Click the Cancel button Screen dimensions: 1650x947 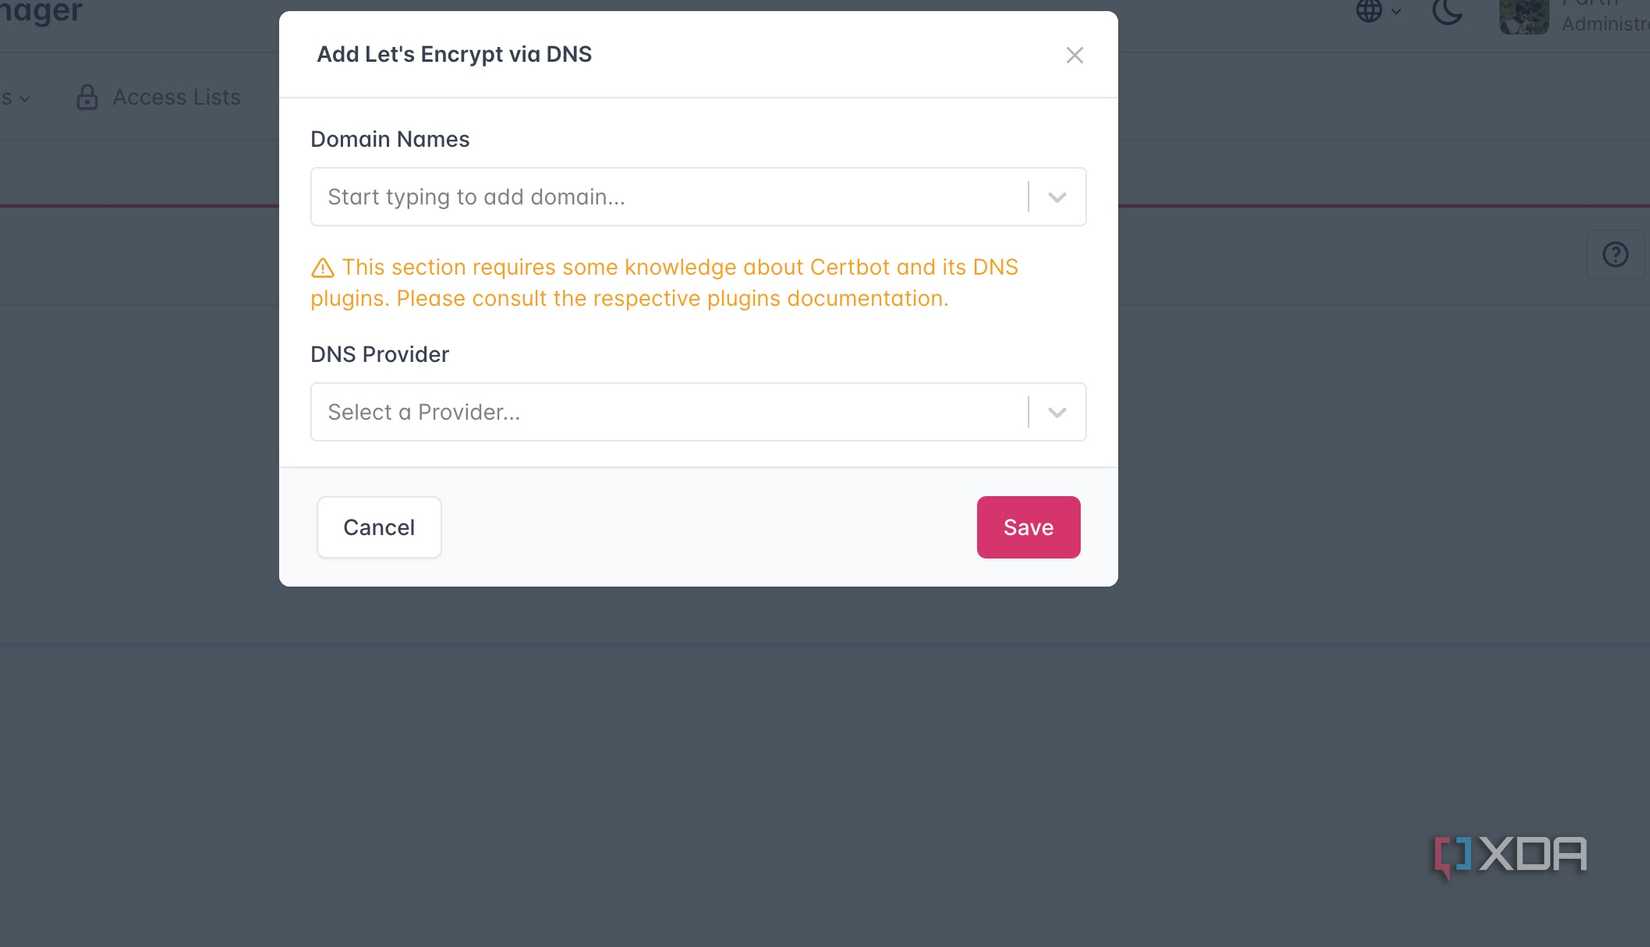coord(379,527)
